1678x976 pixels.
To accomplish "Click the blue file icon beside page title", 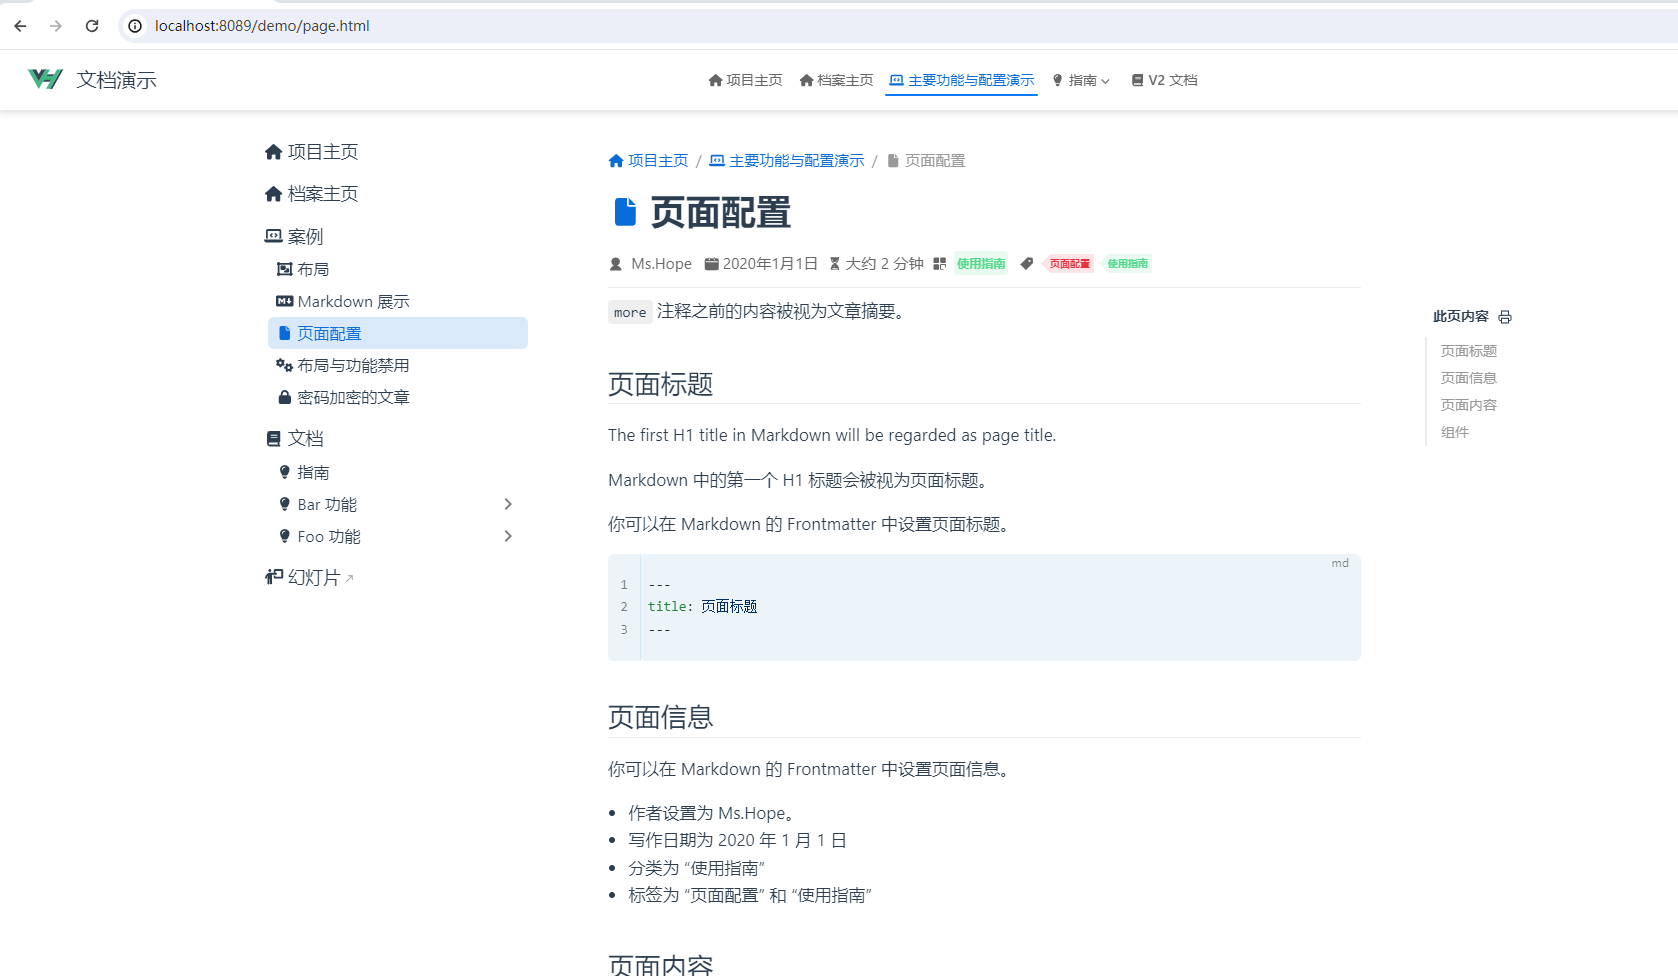I will point(625,212).
